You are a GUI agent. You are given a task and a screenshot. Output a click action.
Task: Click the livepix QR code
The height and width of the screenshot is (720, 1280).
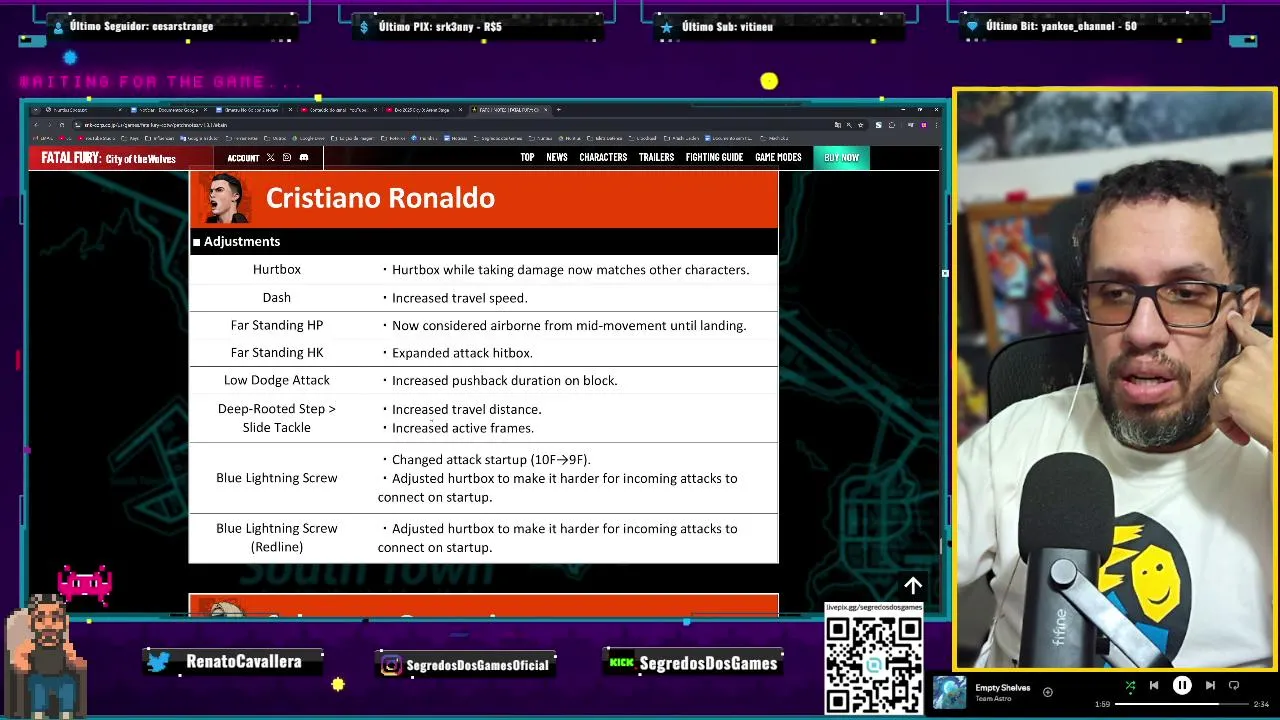[874, 664]
